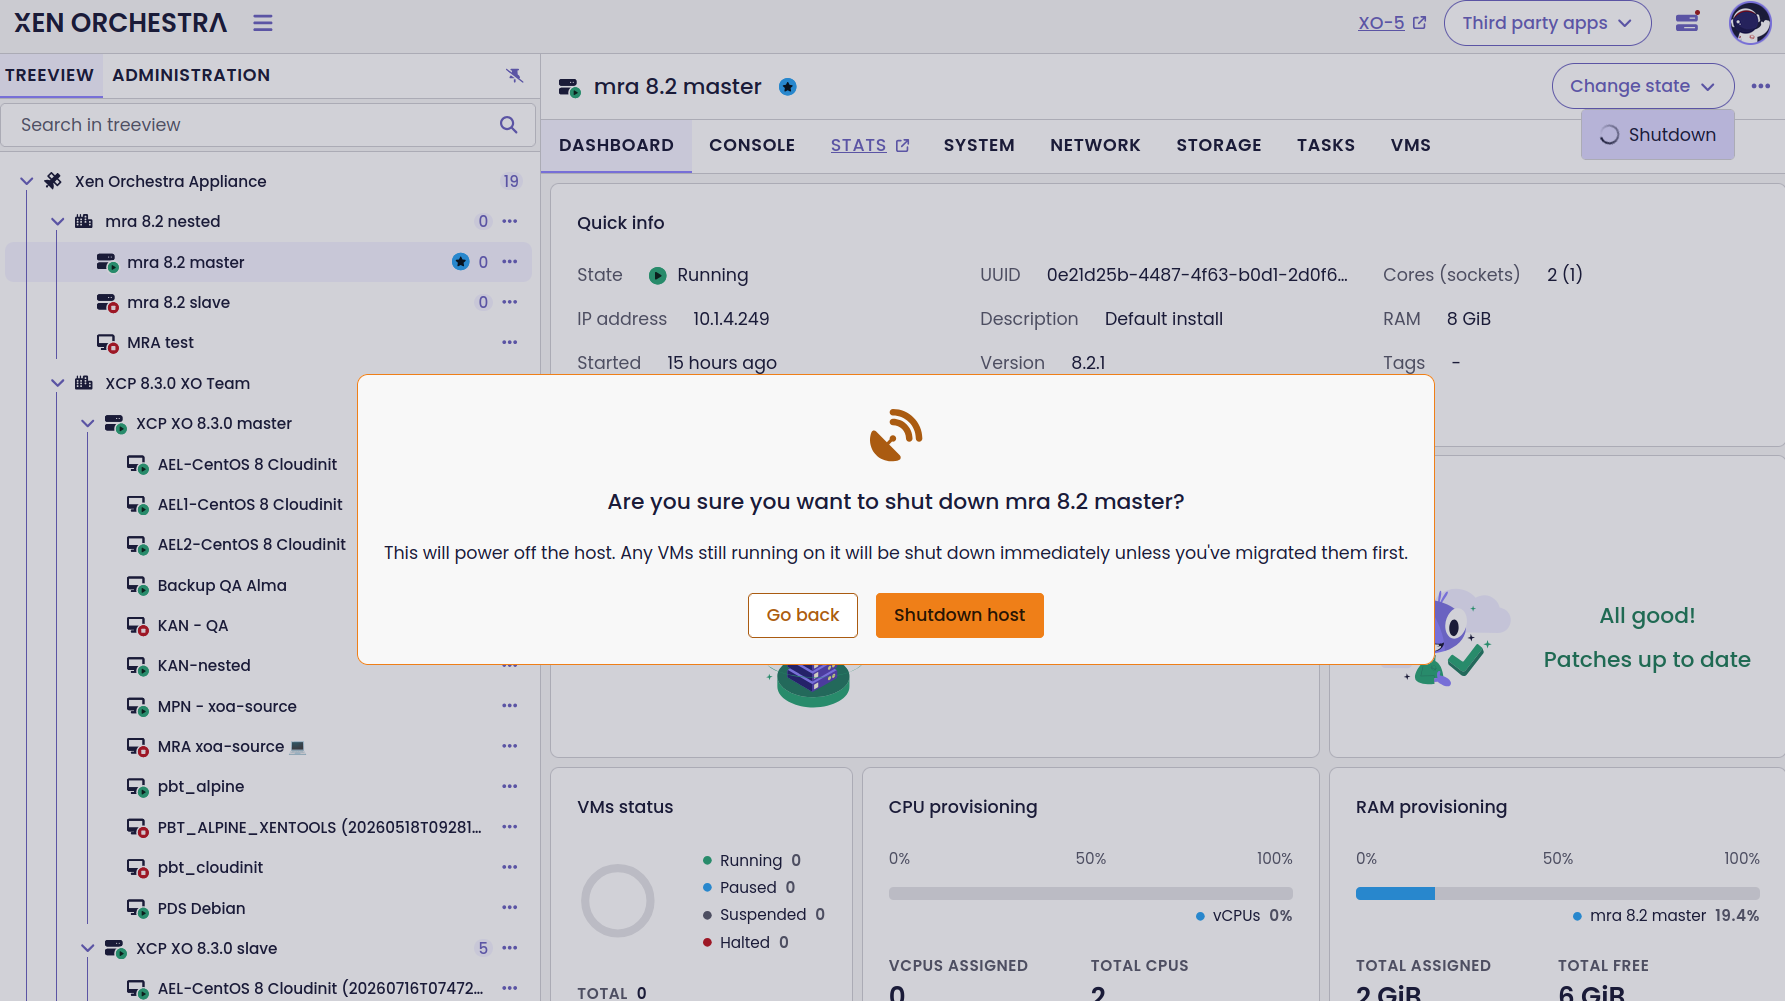Open more actions for MRA xoa-source
This screenshot has height=1001, width=1785.
click(510, 746)
